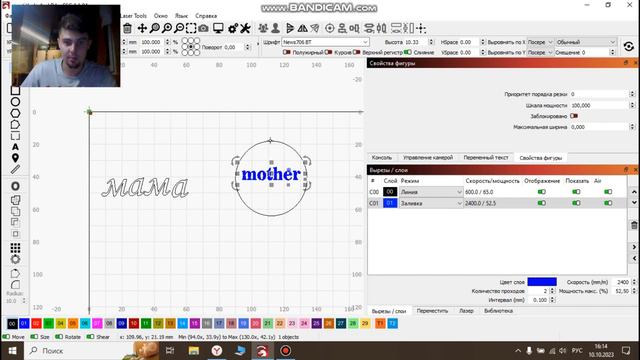Switch to the Консоль tab
Image resolution: width=640 pixels, height=360 pixels.
click(x=382, y=158)
